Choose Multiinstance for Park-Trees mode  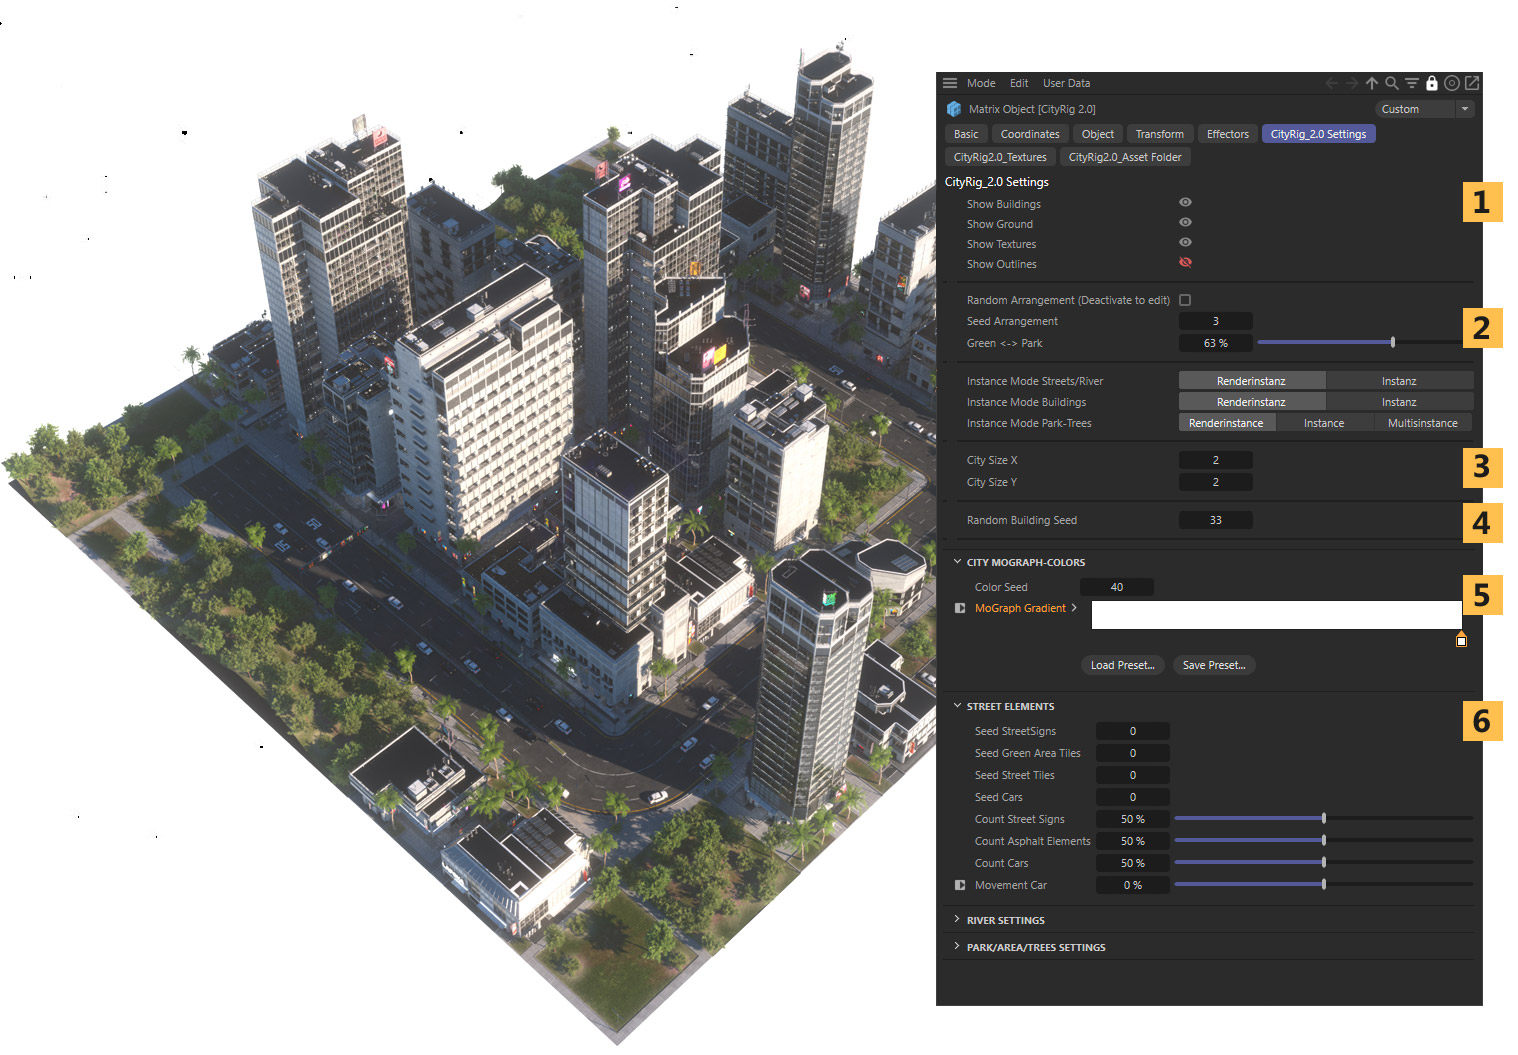1422,423
